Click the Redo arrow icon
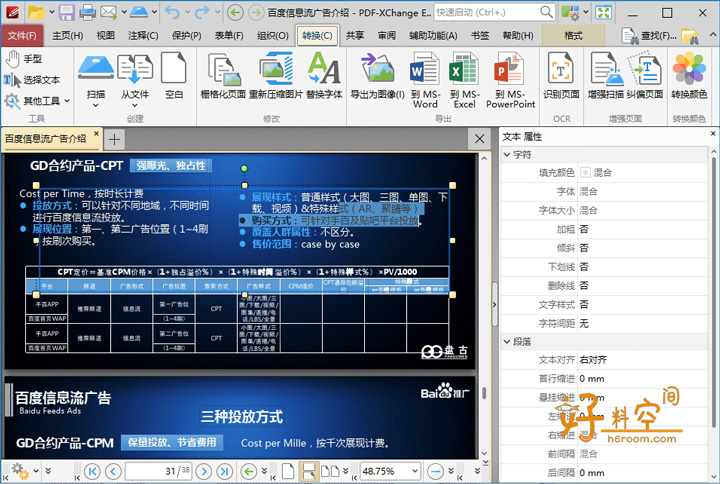This screenshot has width=720, height=484. point(202,12)
